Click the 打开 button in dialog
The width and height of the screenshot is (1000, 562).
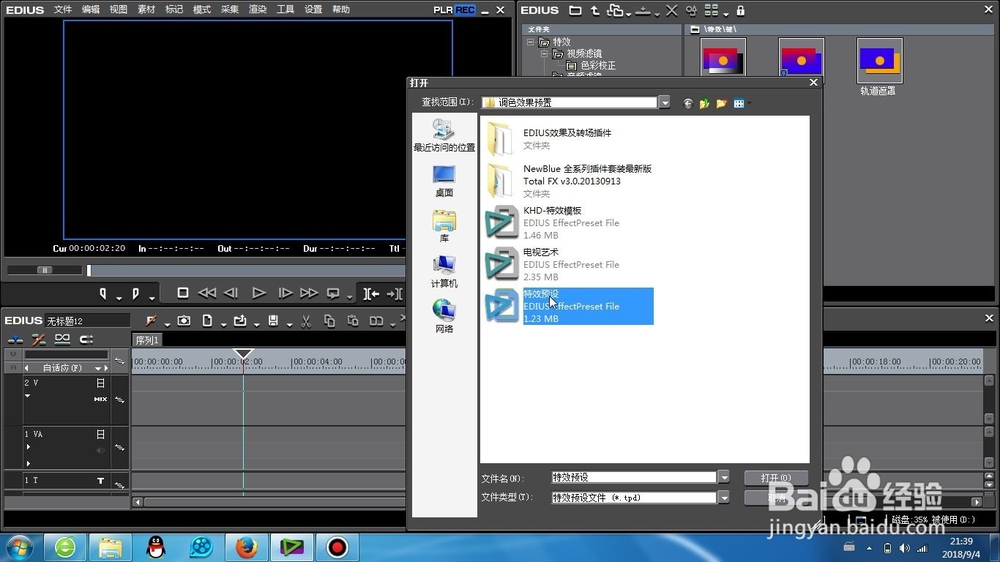pyautogui.click(x=776, y=477)
